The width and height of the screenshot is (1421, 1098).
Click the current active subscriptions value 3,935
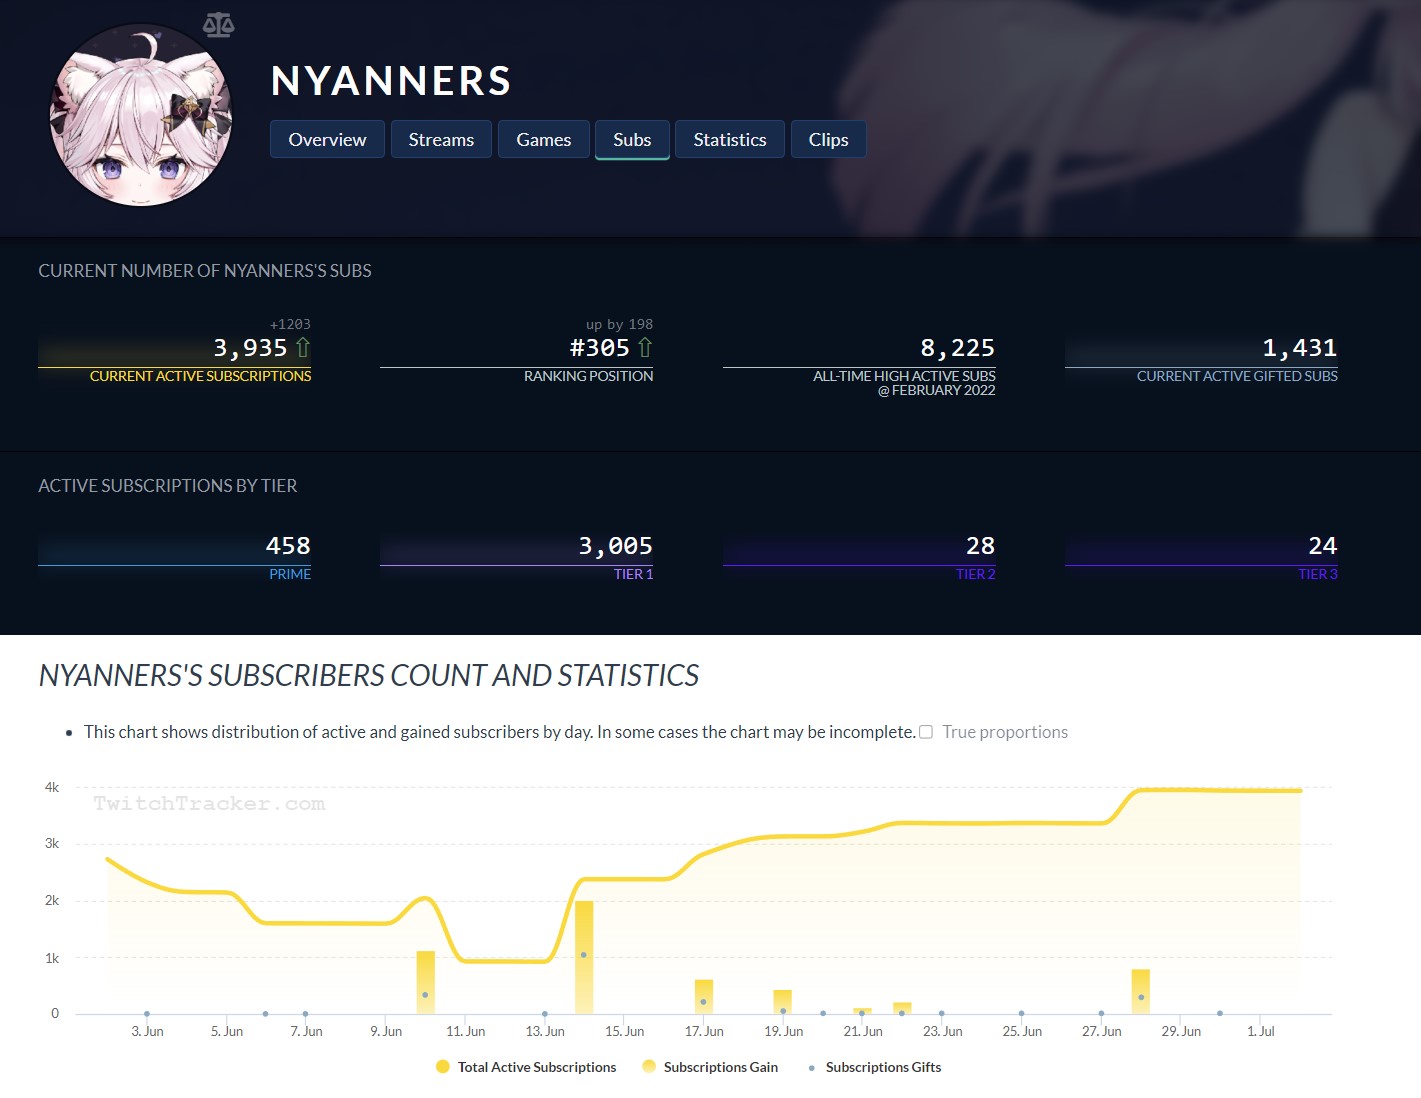click(x=250, y=348)
